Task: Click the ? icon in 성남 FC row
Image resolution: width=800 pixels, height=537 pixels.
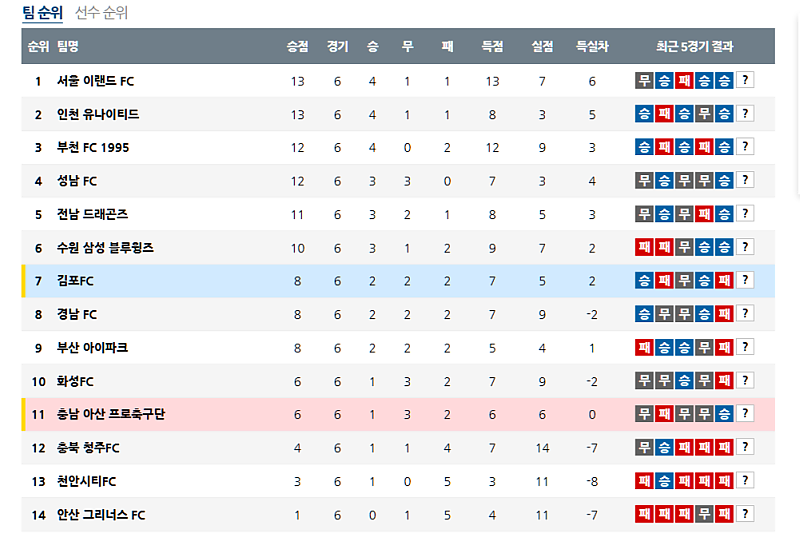Action: (x=745, y=181)
